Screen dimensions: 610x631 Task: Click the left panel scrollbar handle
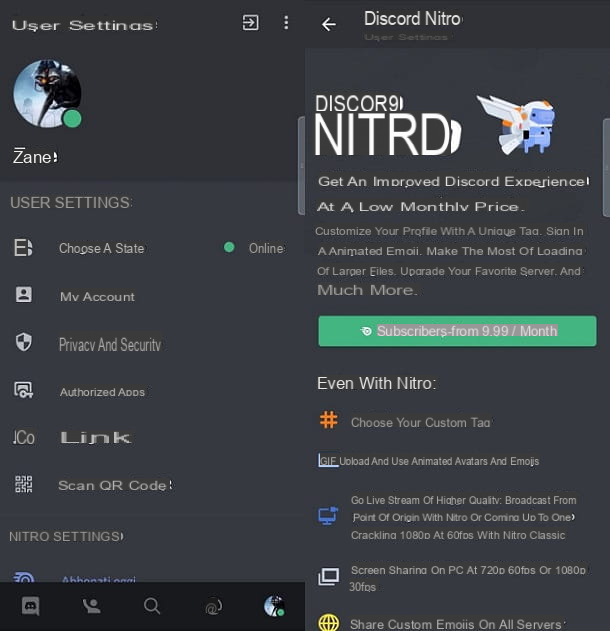point(301,165)
